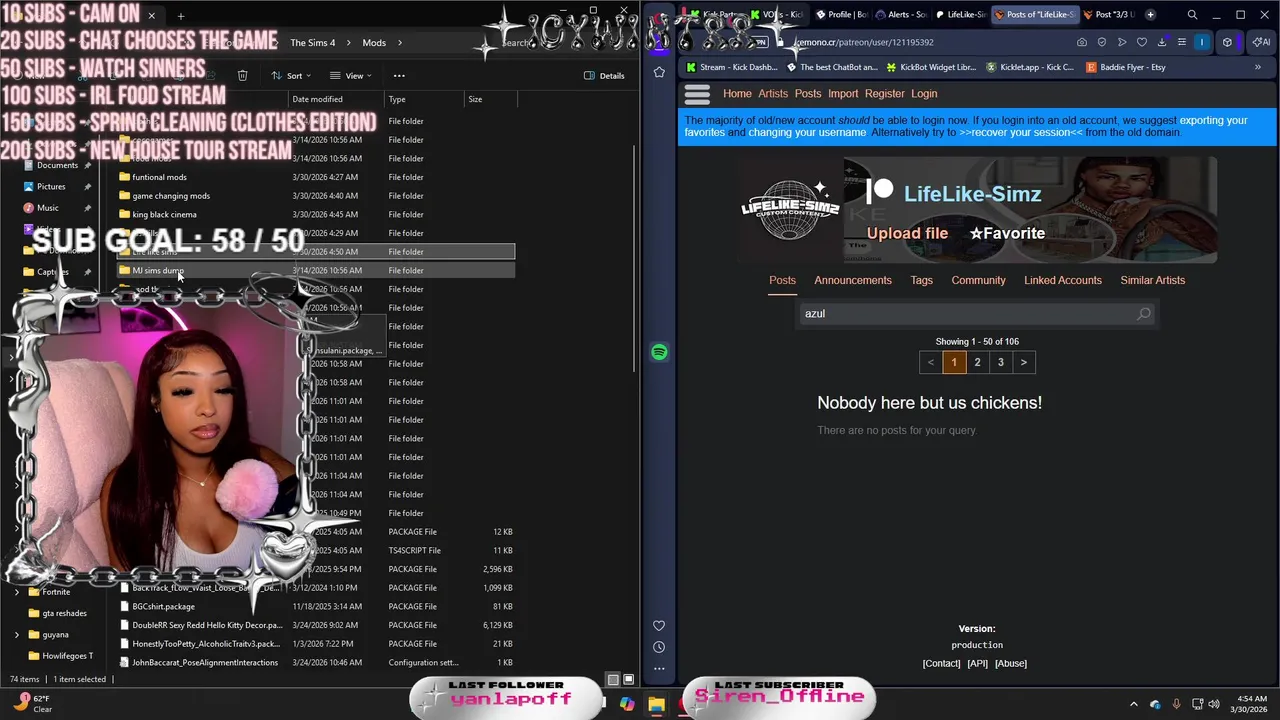Click Home in the site navigation
The image size is (1280, 720).
[737, 94]
